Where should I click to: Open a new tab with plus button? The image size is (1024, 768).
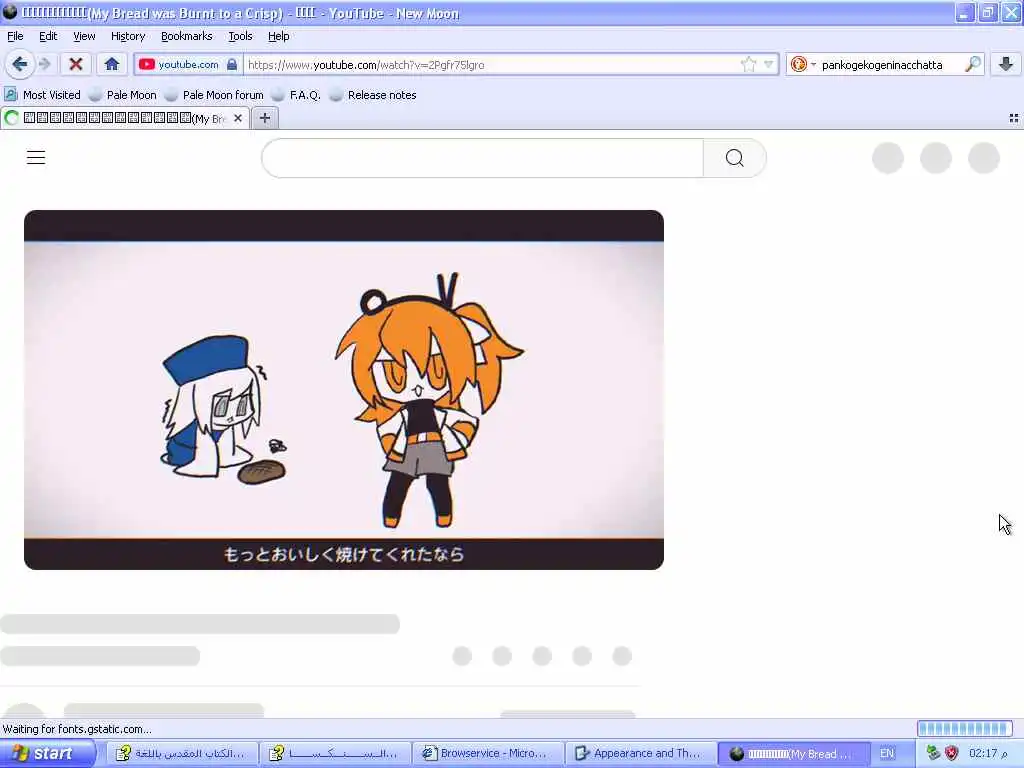(x=264, y=118)
